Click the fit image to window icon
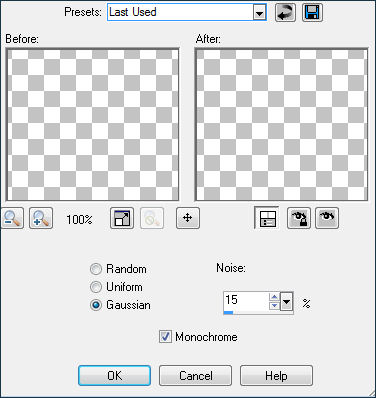This screenshot has height=398, width=376. coord(122,218)
